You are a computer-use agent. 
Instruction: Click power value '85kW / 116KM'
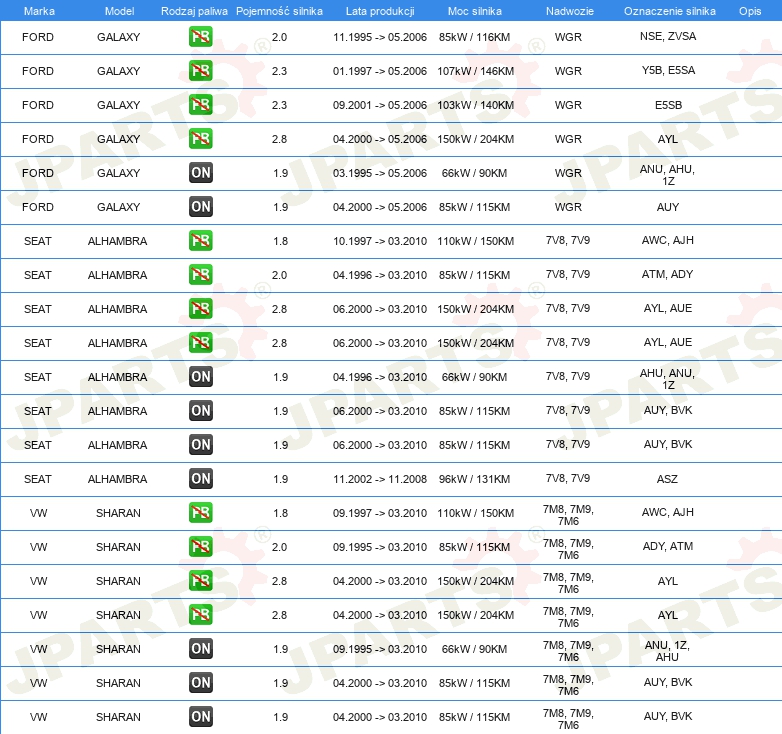(x=474, y=37)
